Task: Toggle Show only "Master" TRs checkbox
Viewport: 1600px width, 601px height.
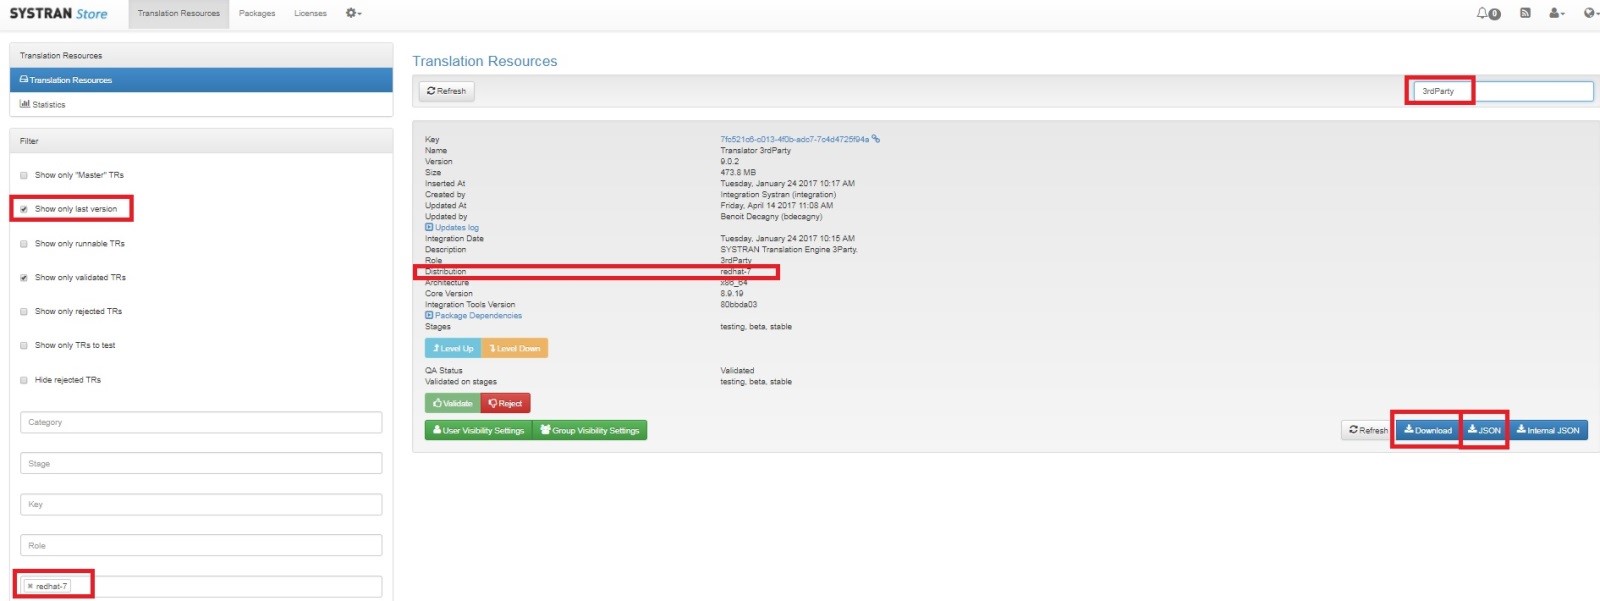Action: coord(24,175)
